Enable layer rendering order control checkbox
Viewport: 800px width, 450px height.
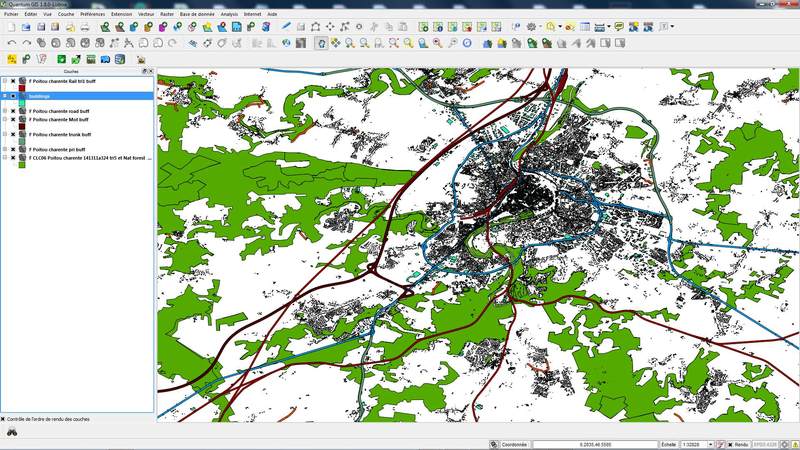pos(4,418)
